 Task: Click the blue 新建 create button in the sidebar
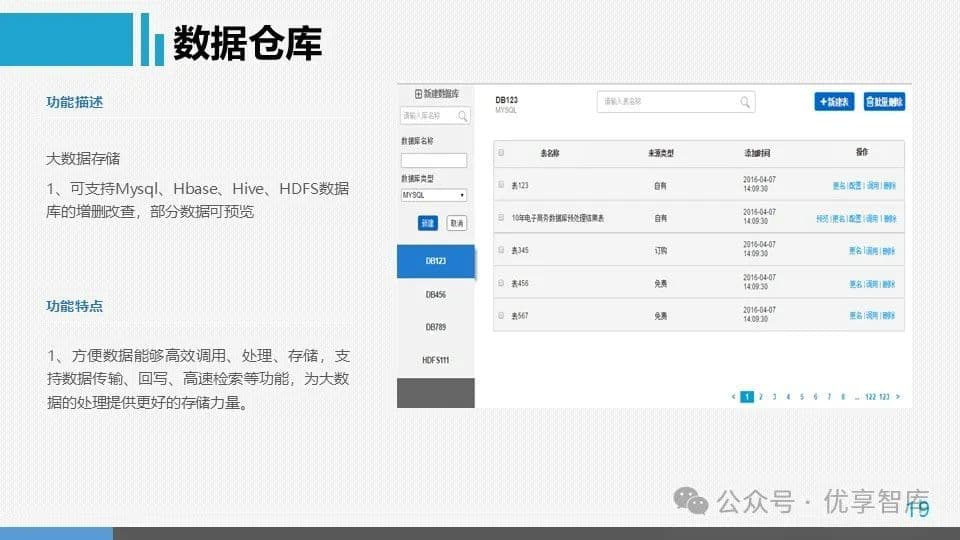[x=427, y=223]
